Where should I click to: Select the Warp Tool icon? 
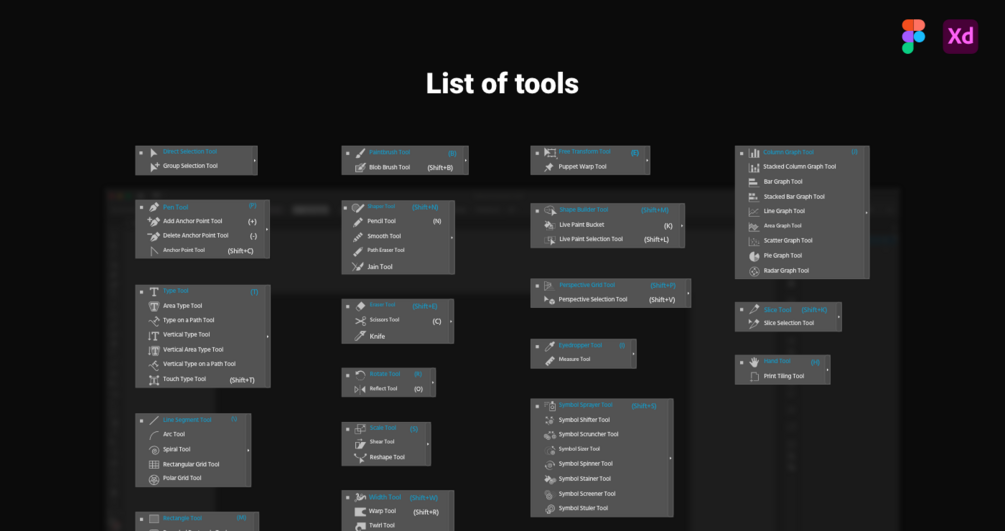[360, 512]
